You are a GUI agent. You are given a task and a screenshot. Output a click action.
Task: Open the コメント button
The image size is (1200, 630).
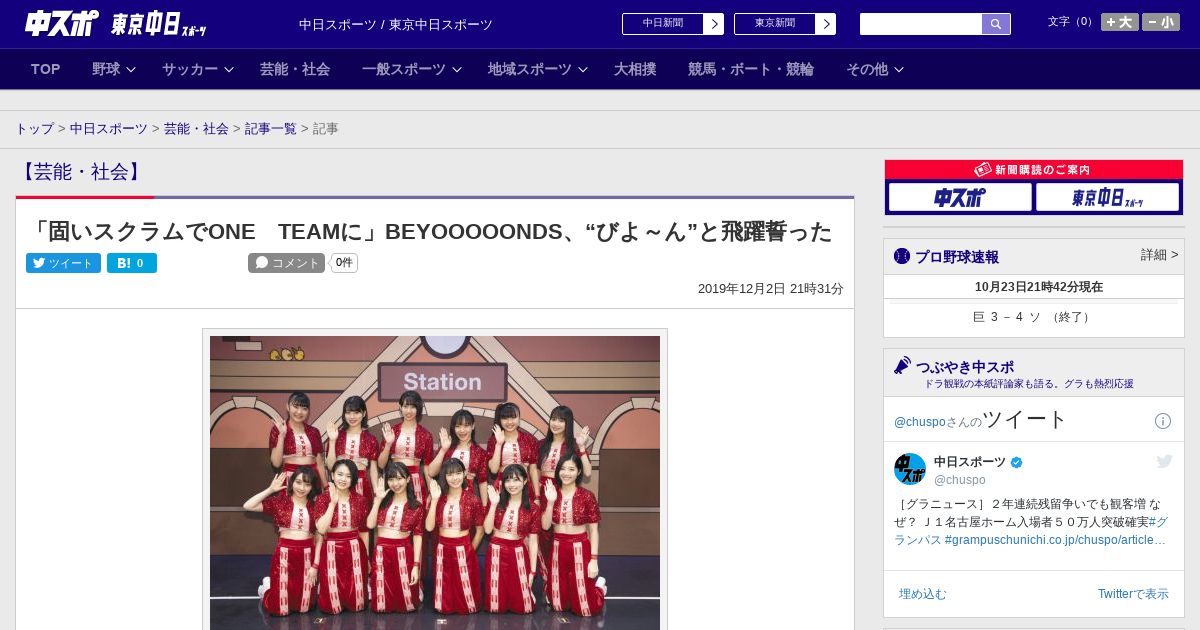(287, 263)
